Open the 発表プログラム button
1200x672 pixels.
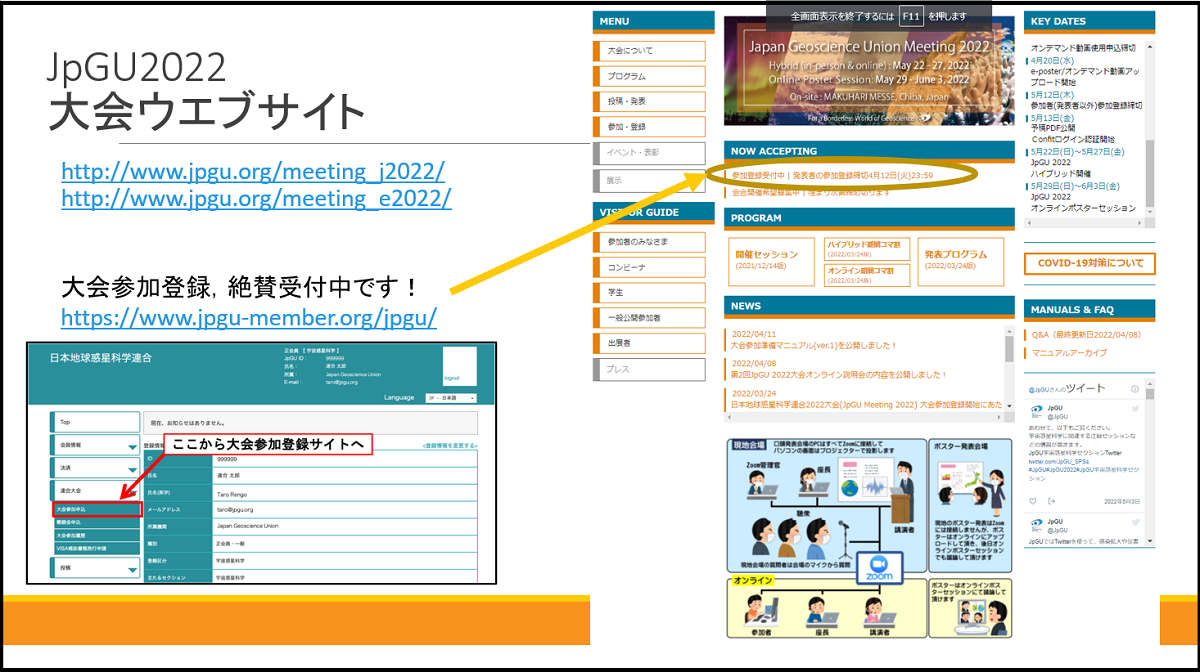(x=962, y=260)
